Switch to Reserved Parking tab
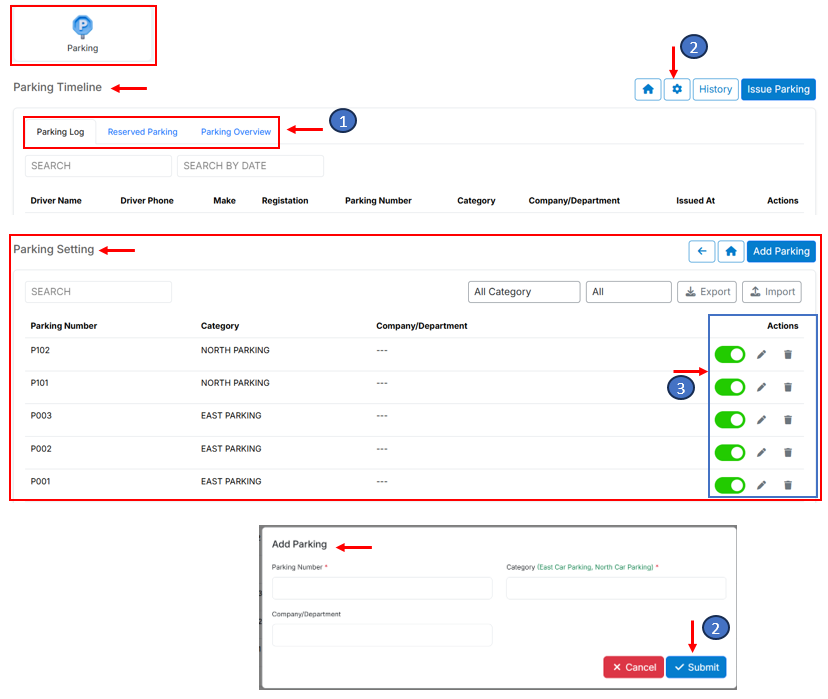This screenshot has width=828, height=699. point(142,132)
